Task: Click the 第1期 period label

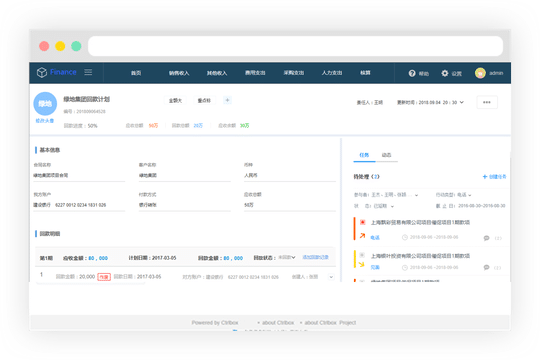Action: [46, 258]
